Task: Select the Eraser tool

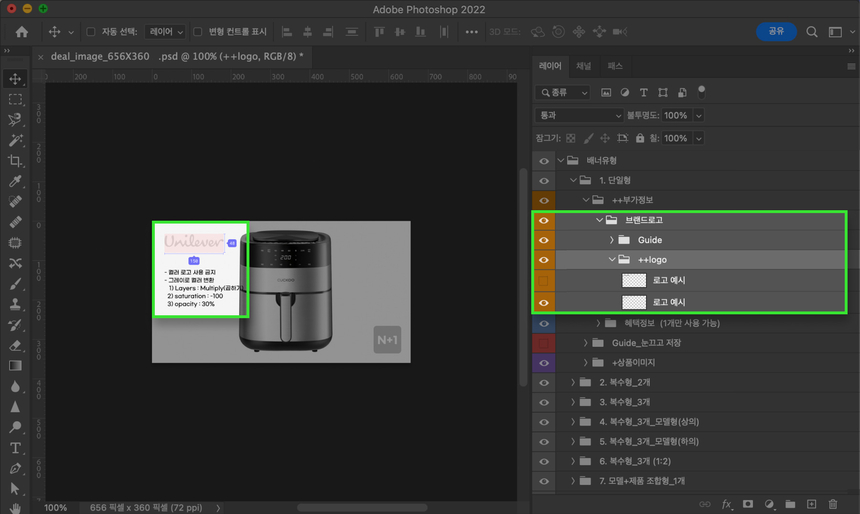Action: (15, 345)
